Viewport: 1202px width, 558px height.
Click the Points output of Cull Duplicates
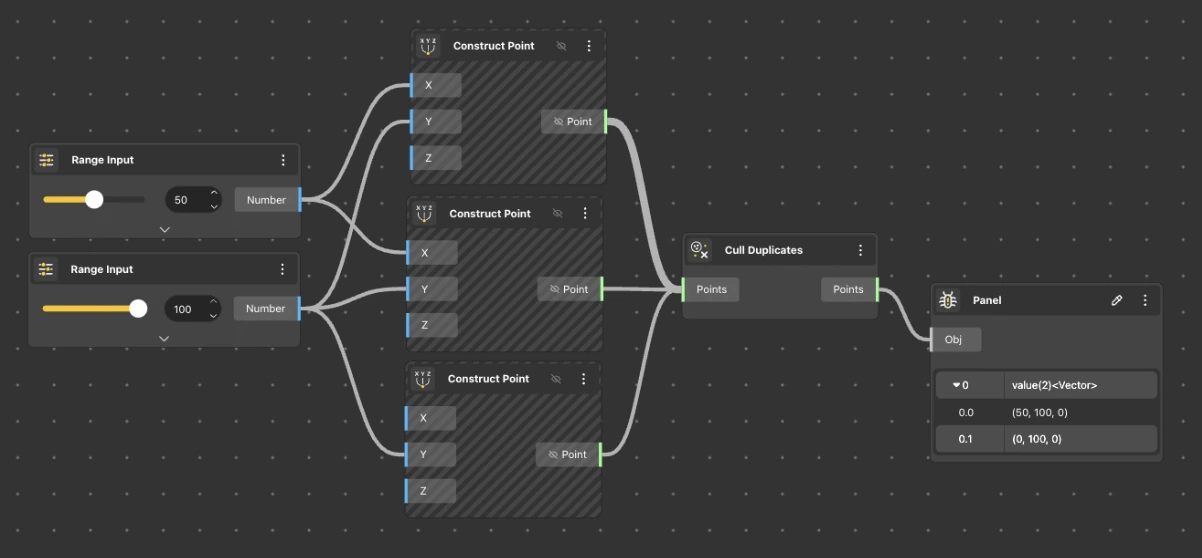pyautogui.click(x=848, y=289)
